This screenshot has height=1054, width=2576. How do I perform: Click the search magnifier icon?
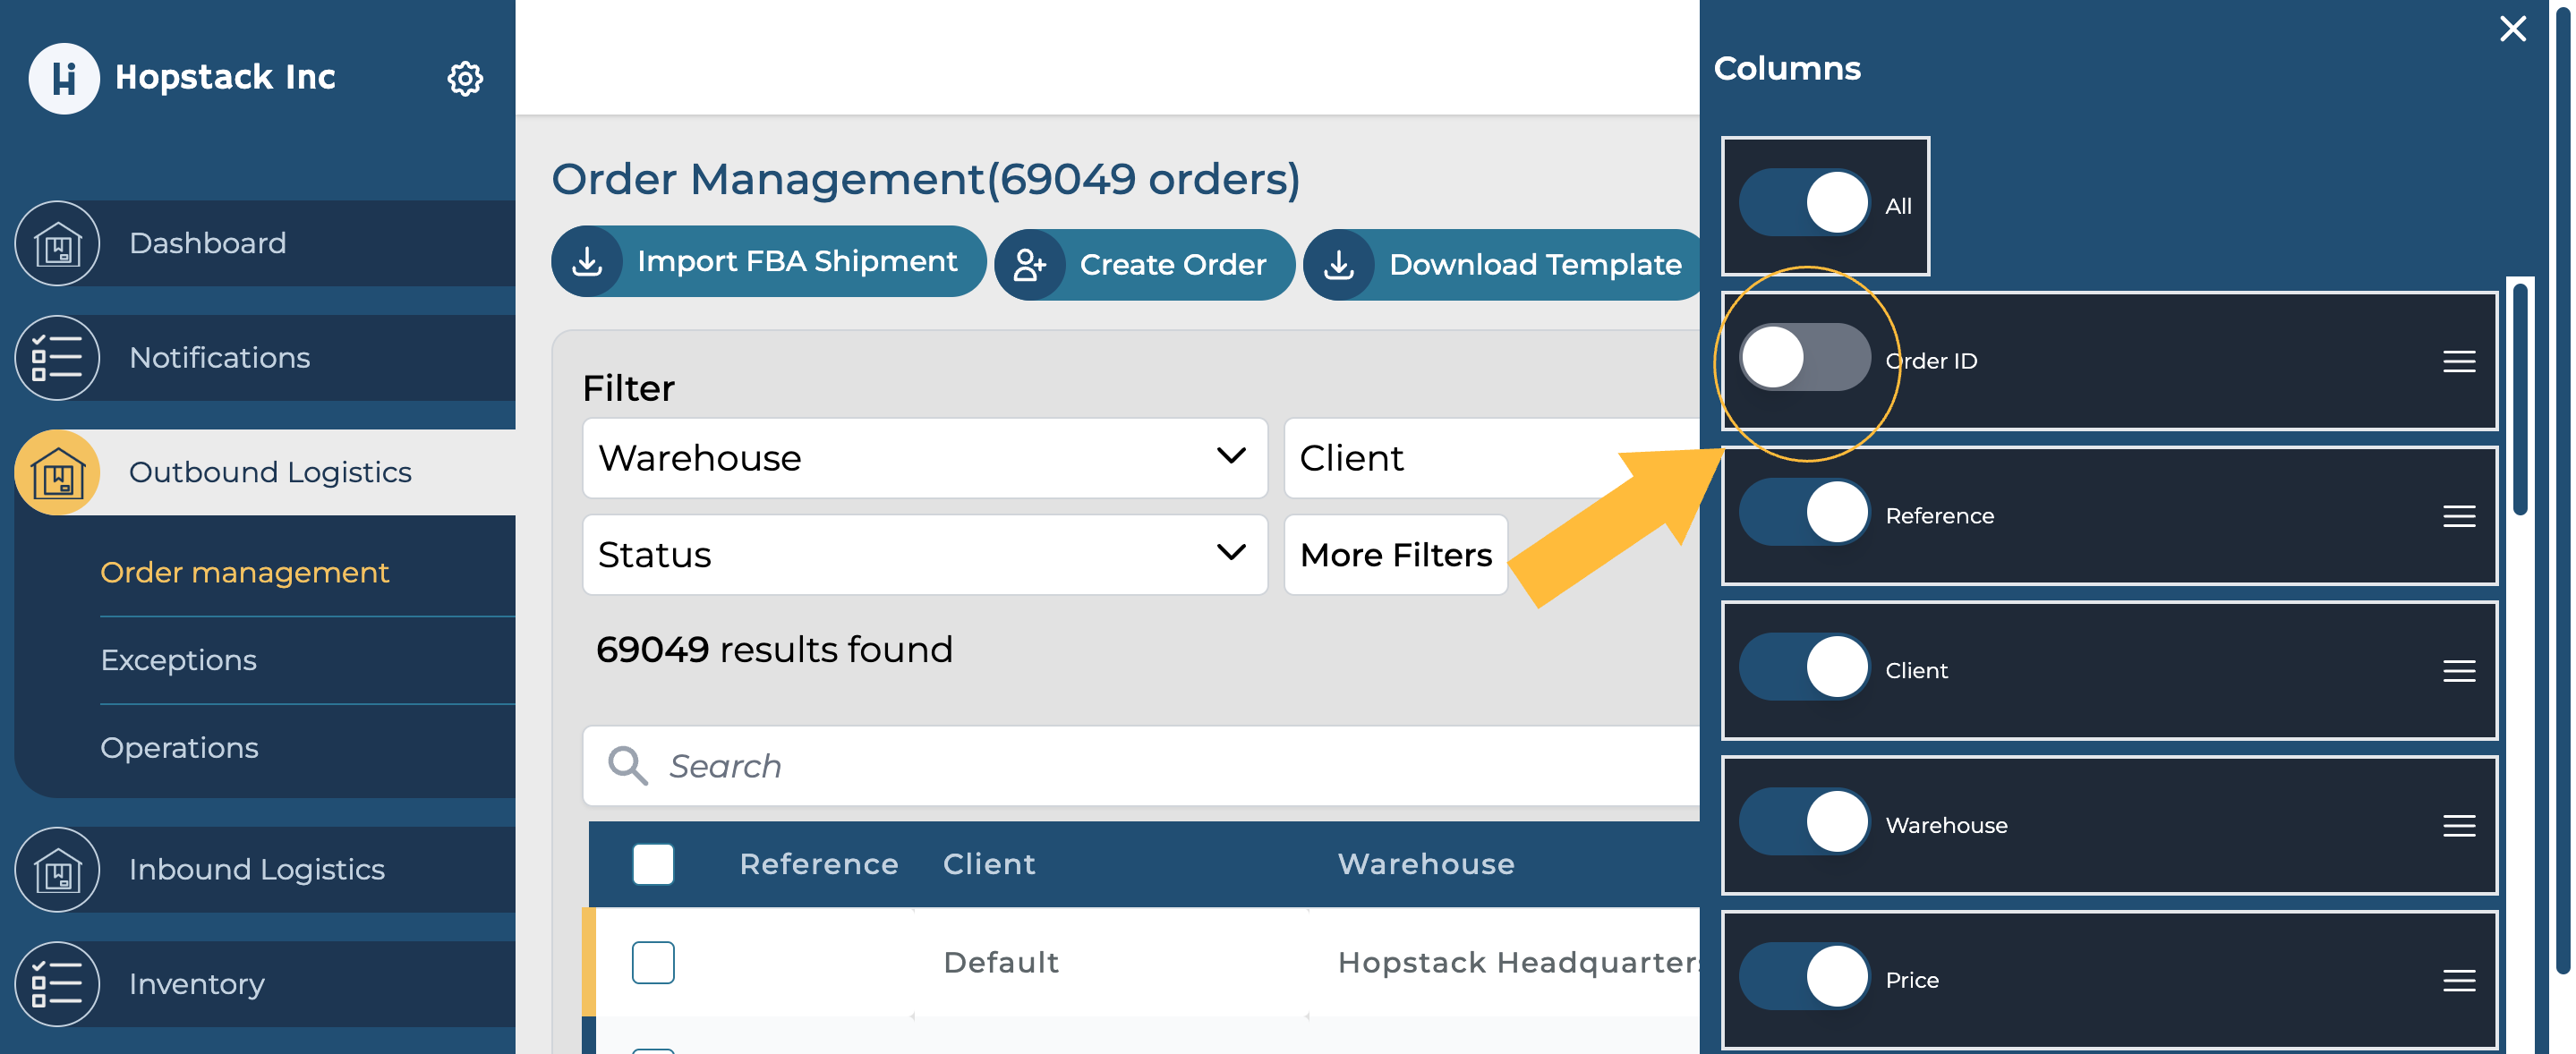coord(627,766)
